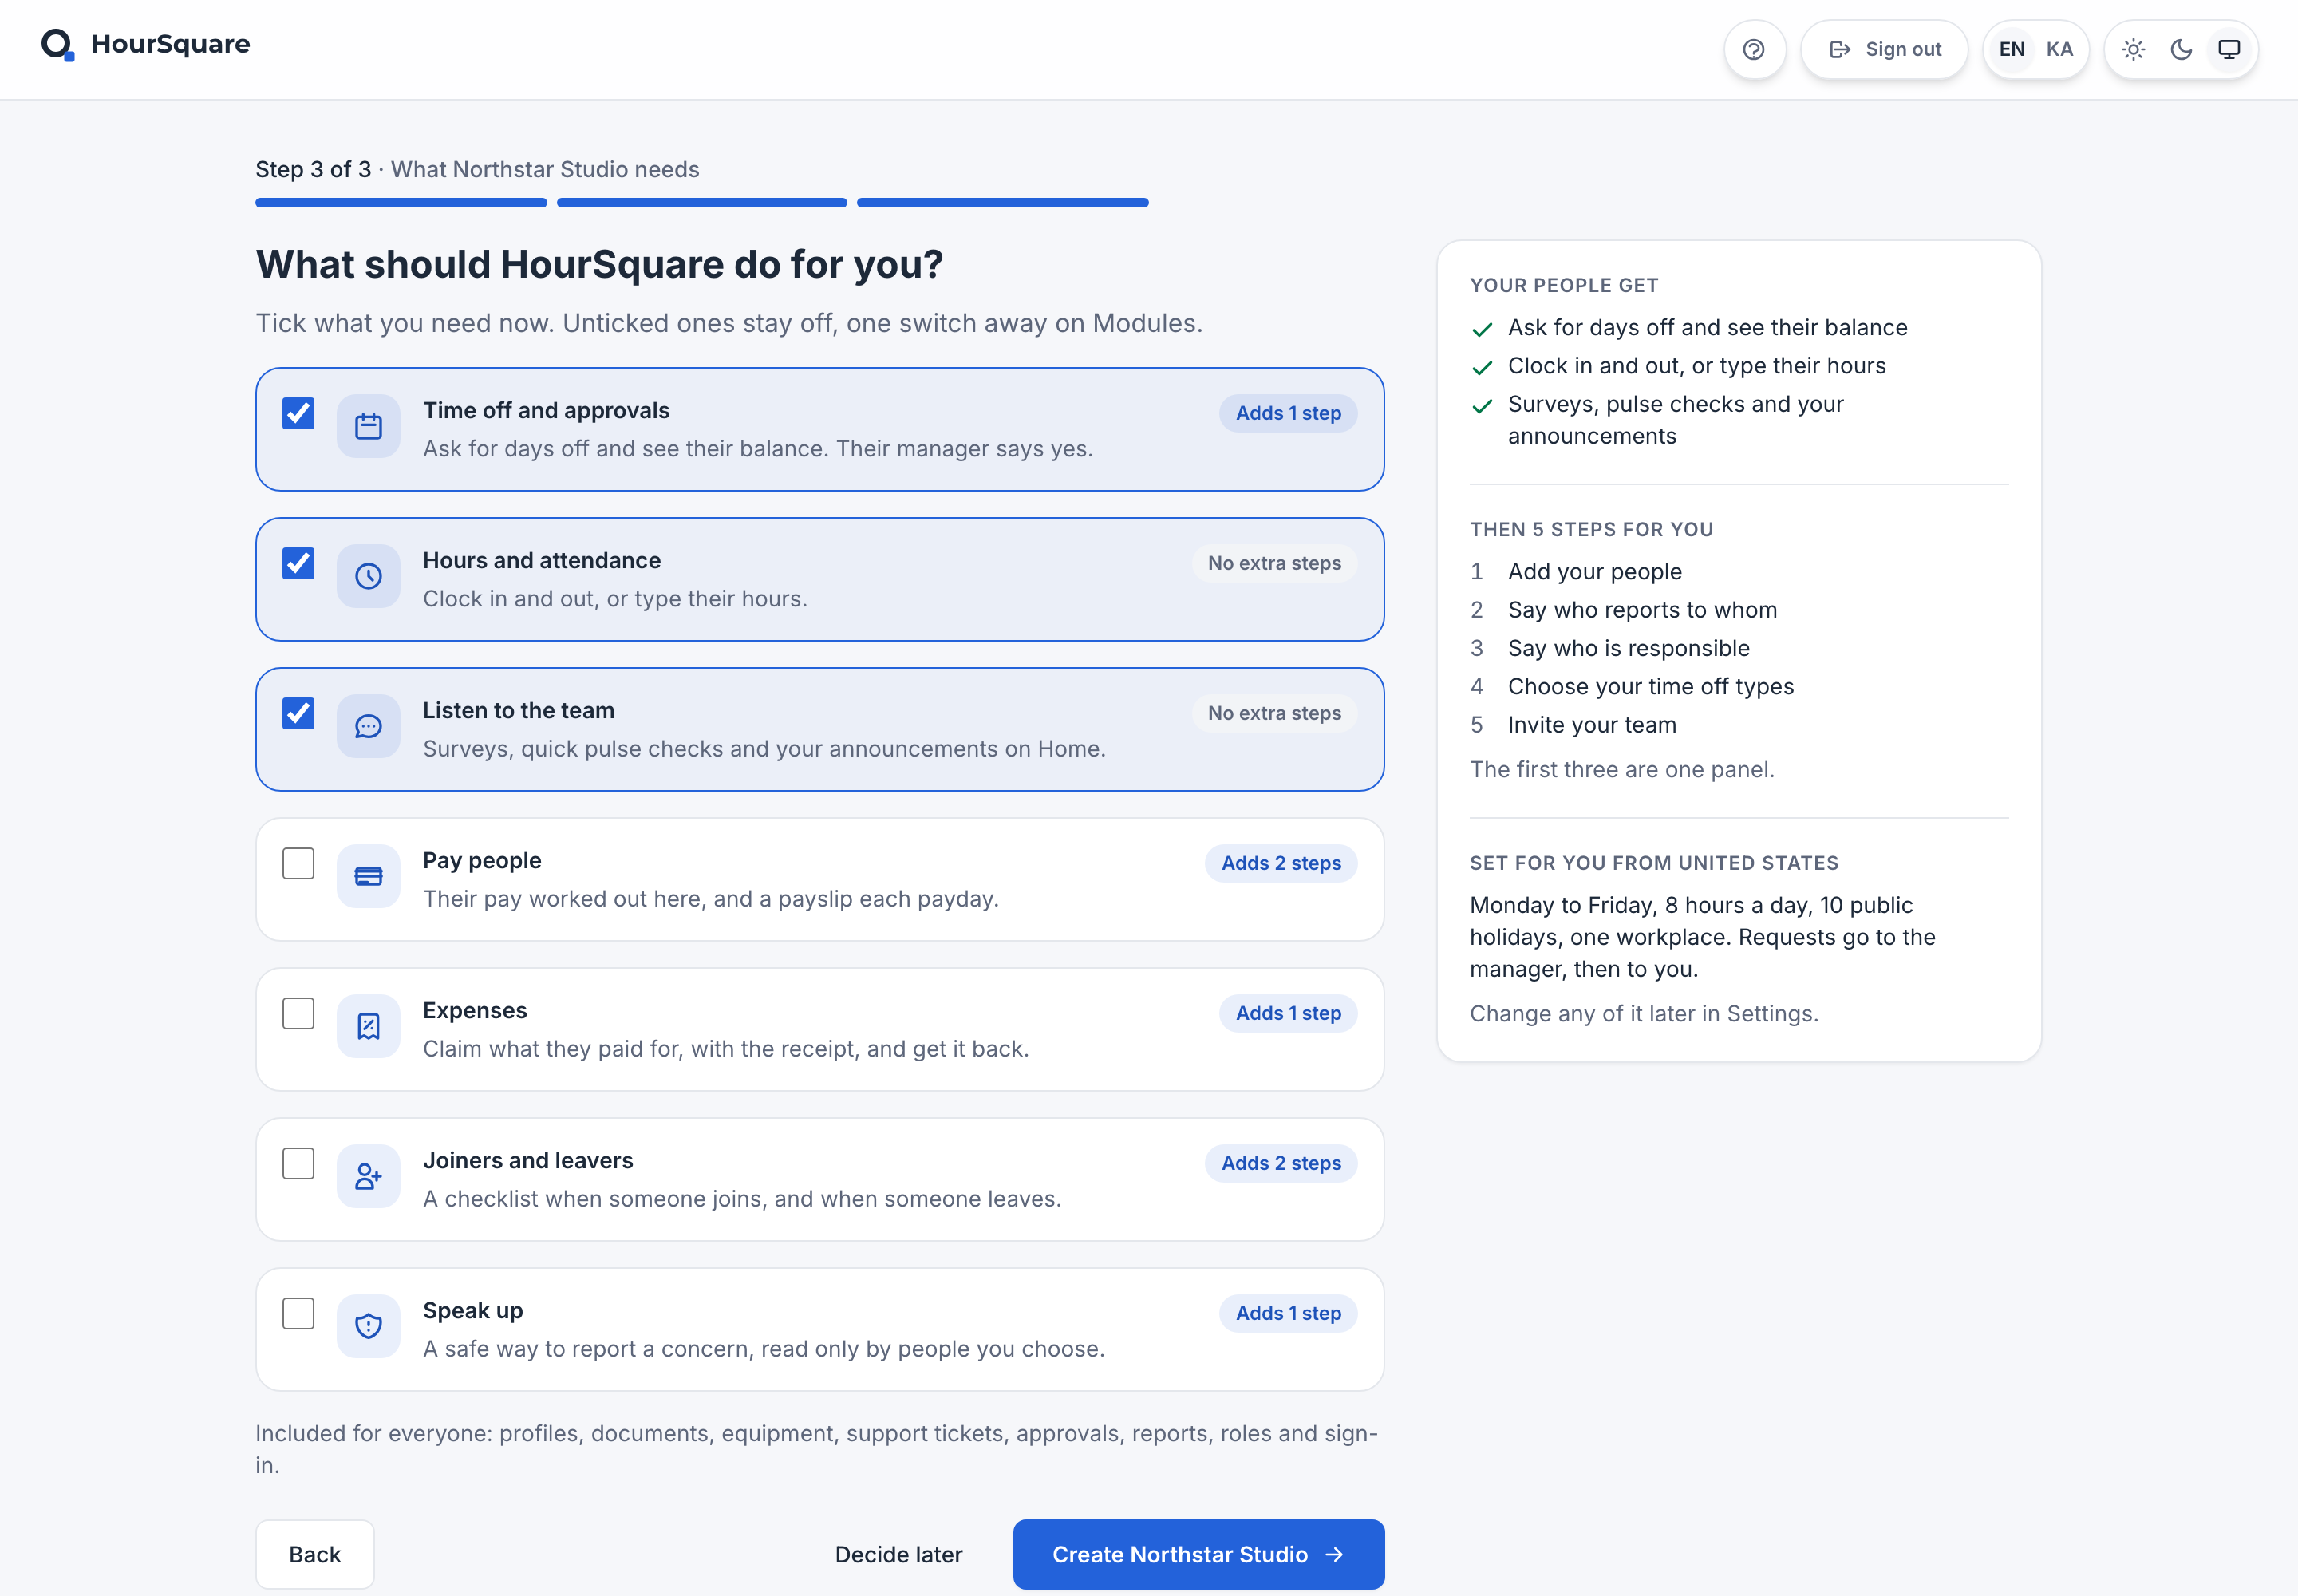Click "Choose your time off types" step

click(x=1650, y=686)
